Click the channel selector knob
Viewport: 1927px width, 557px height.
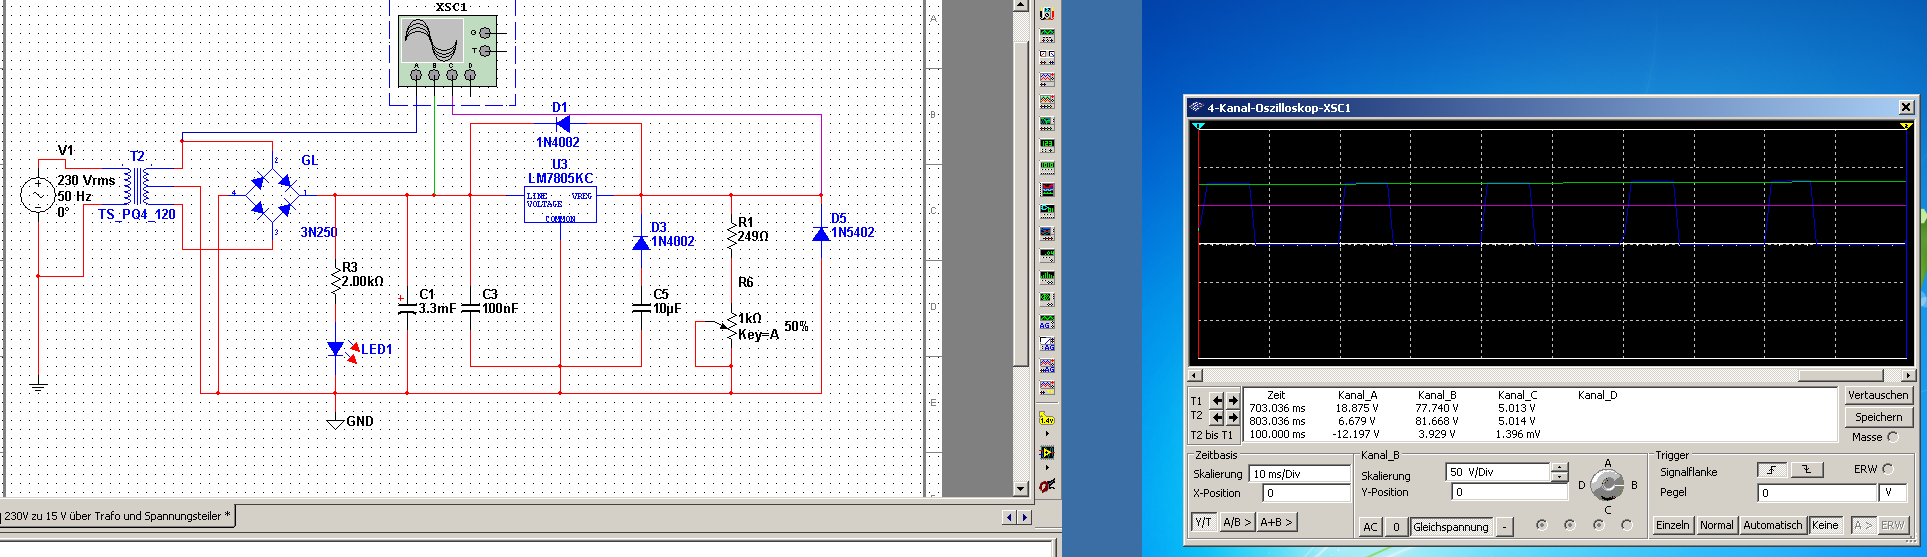tap(1607, 485)
